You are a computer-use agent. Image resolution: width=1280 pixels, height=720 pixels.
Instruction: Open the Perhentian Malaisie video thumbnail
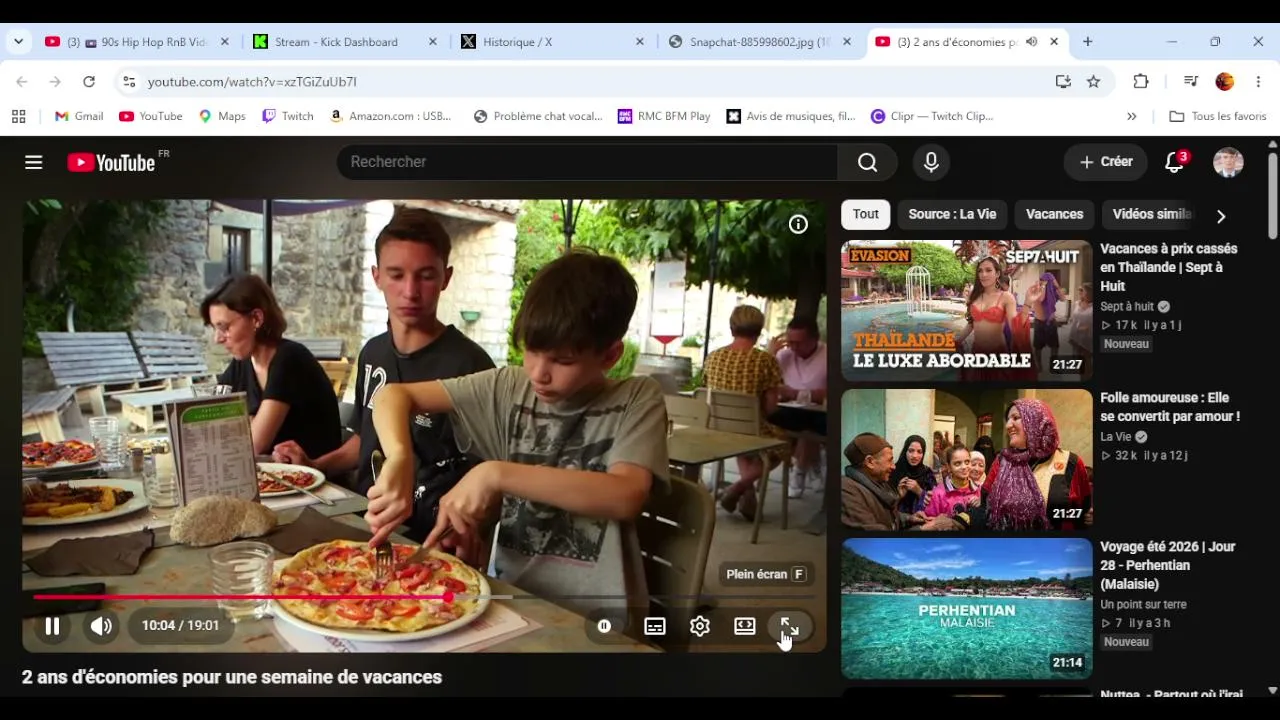click(x=967, y=608)
